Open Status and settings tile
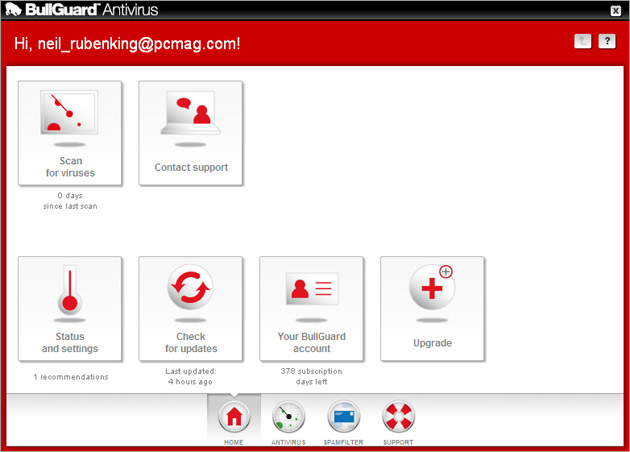Image resolution: width=630 pixels, height=452 pixels. (x=70, y=309)
